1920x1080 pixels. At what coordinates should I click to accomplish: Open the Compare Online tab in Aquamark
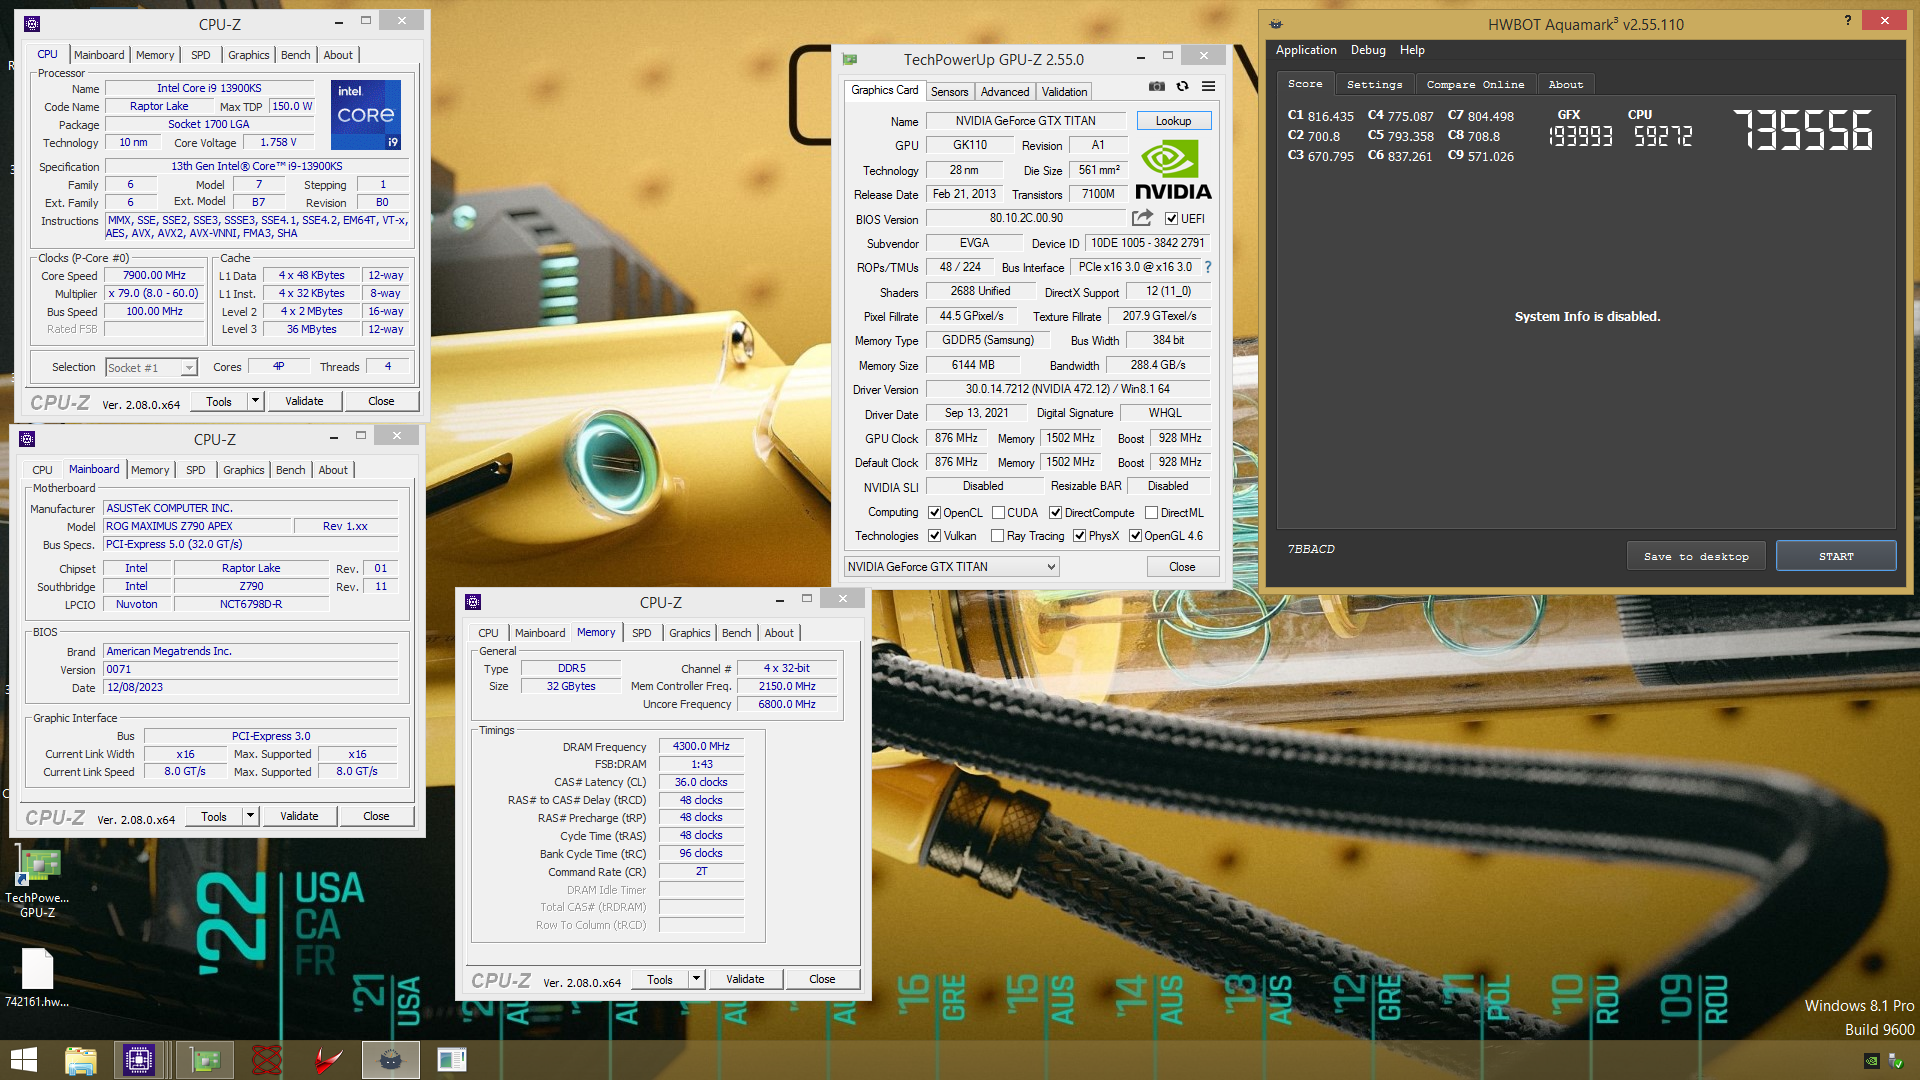point(1475,85)
